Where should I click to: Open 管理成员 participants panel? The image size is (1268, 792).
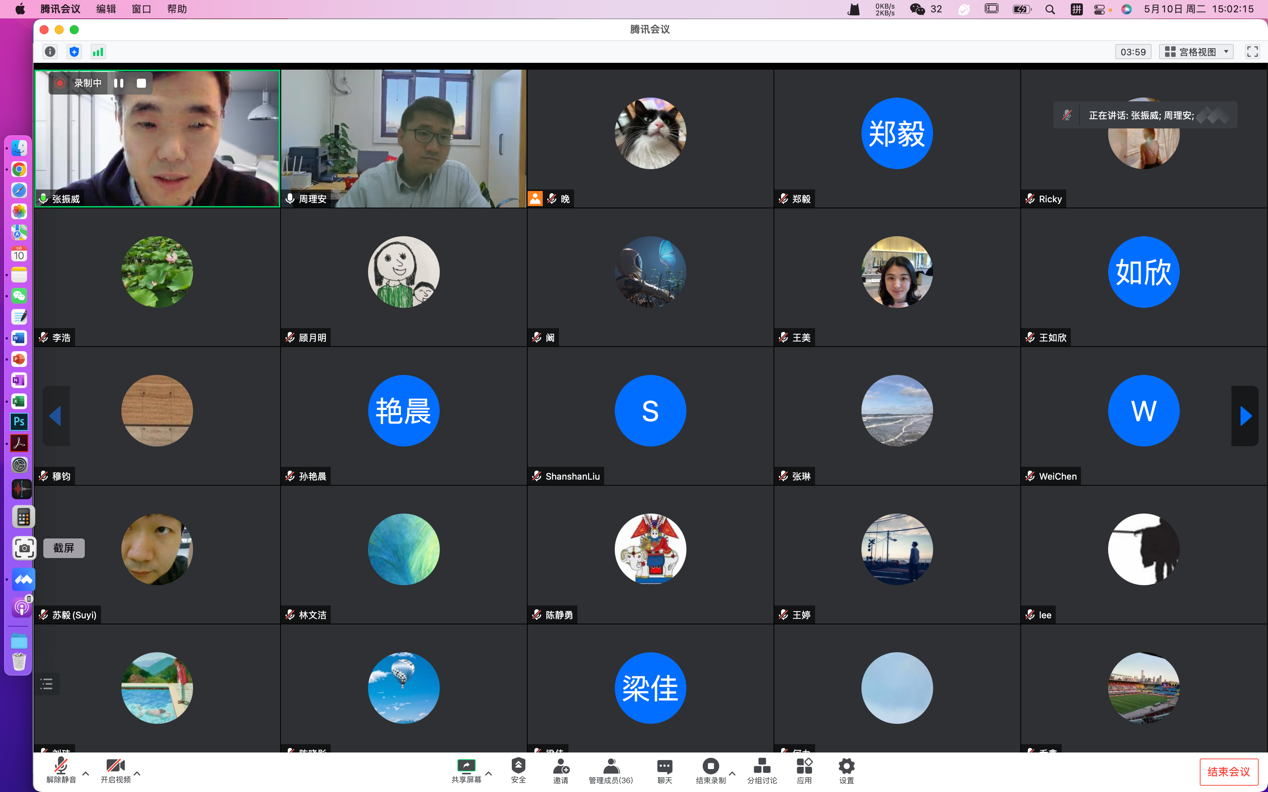[x=610, y=770]
